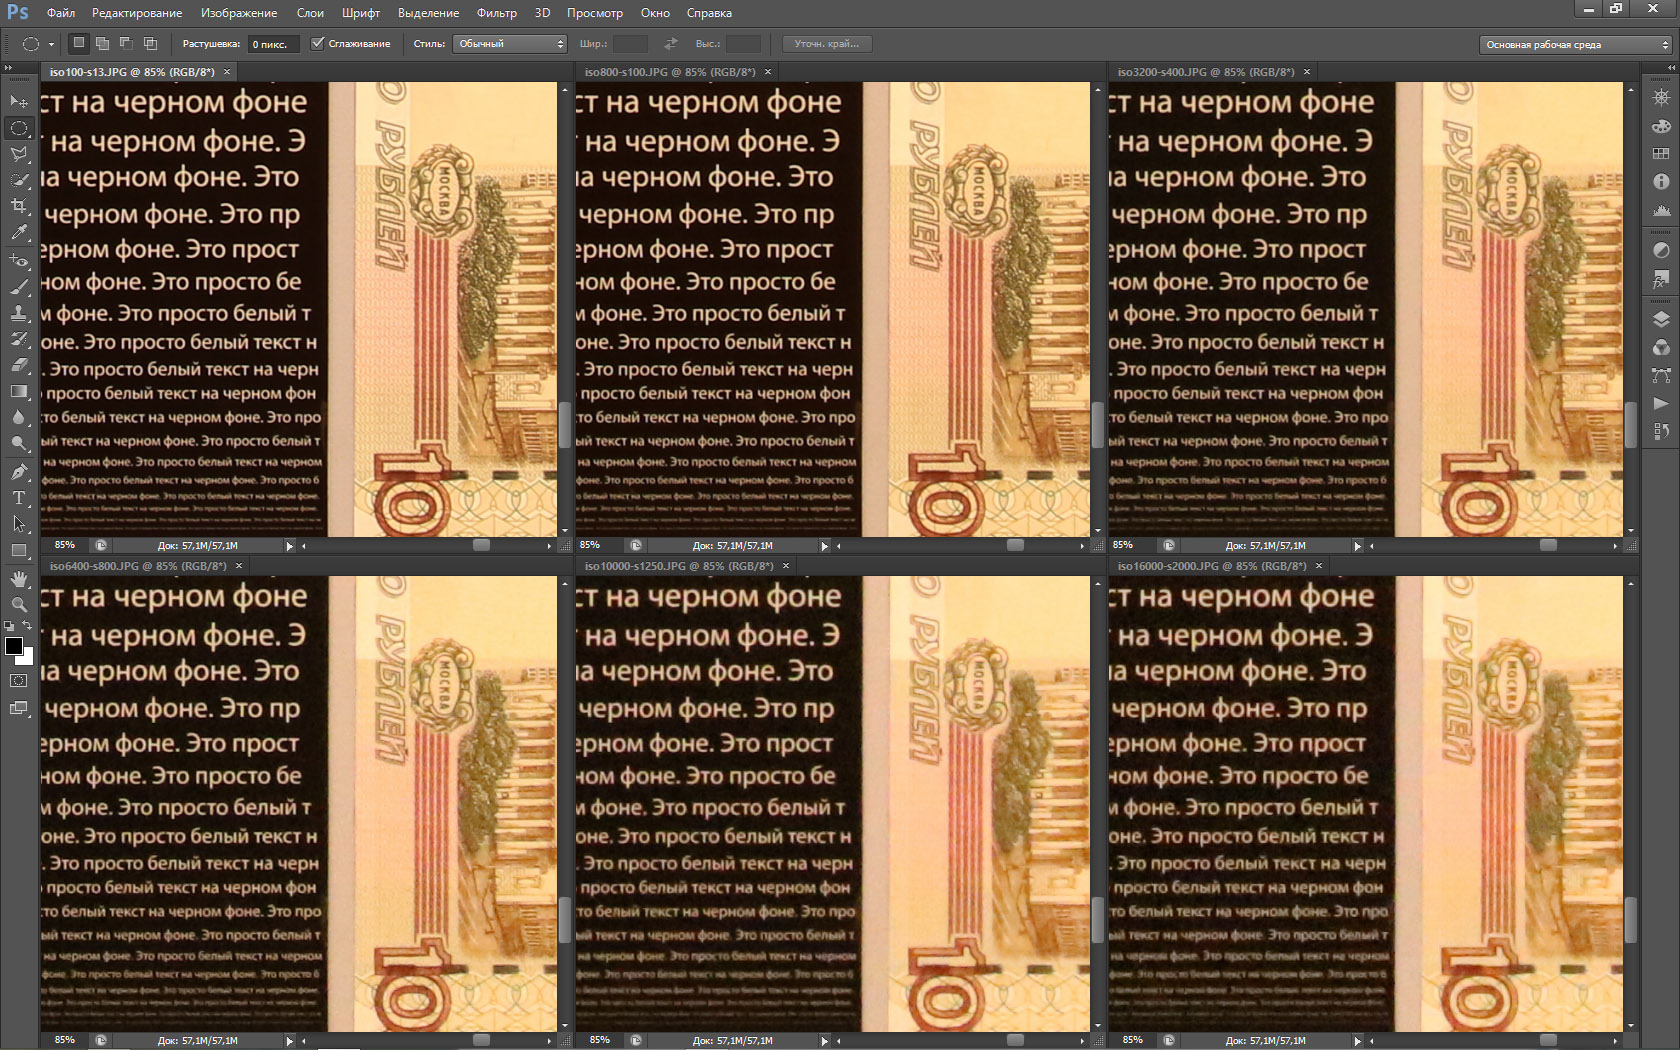Set the foreground color swatch
Image resolution: width=1680 pixels, height=1050 pixels.
click(13, 646)
